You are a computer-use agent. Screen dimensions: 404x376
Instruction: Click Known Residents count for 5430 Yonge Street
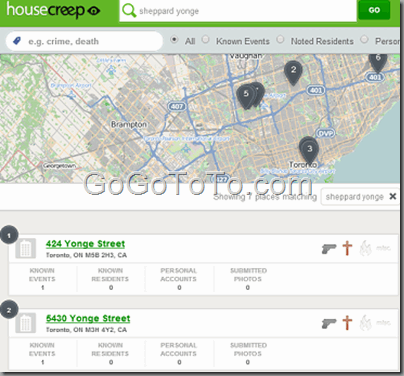110,354
